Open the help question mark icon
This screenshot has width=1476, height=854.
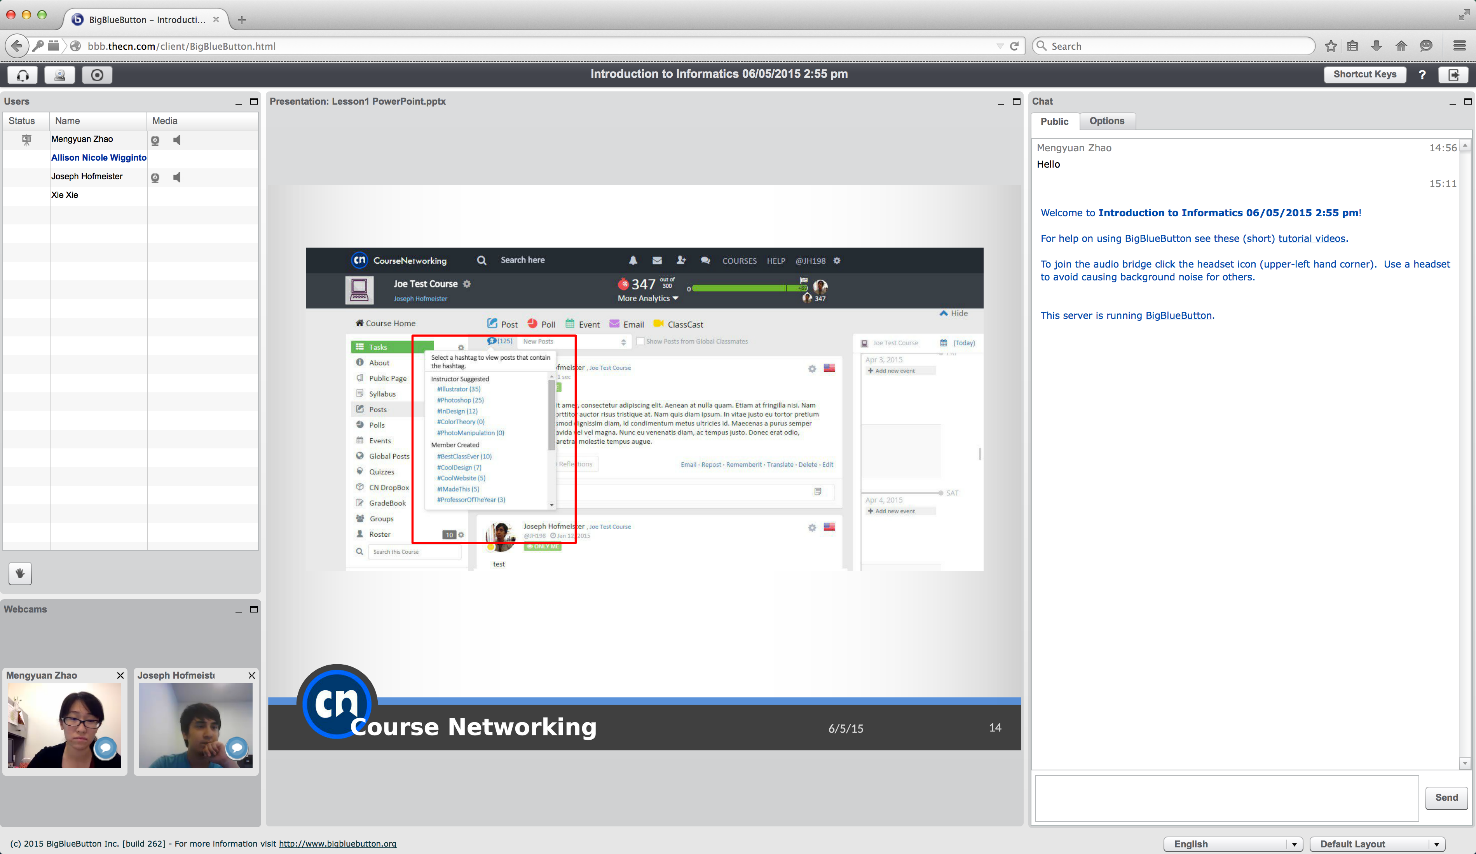pyautogui.click(x=1422, y=75)
